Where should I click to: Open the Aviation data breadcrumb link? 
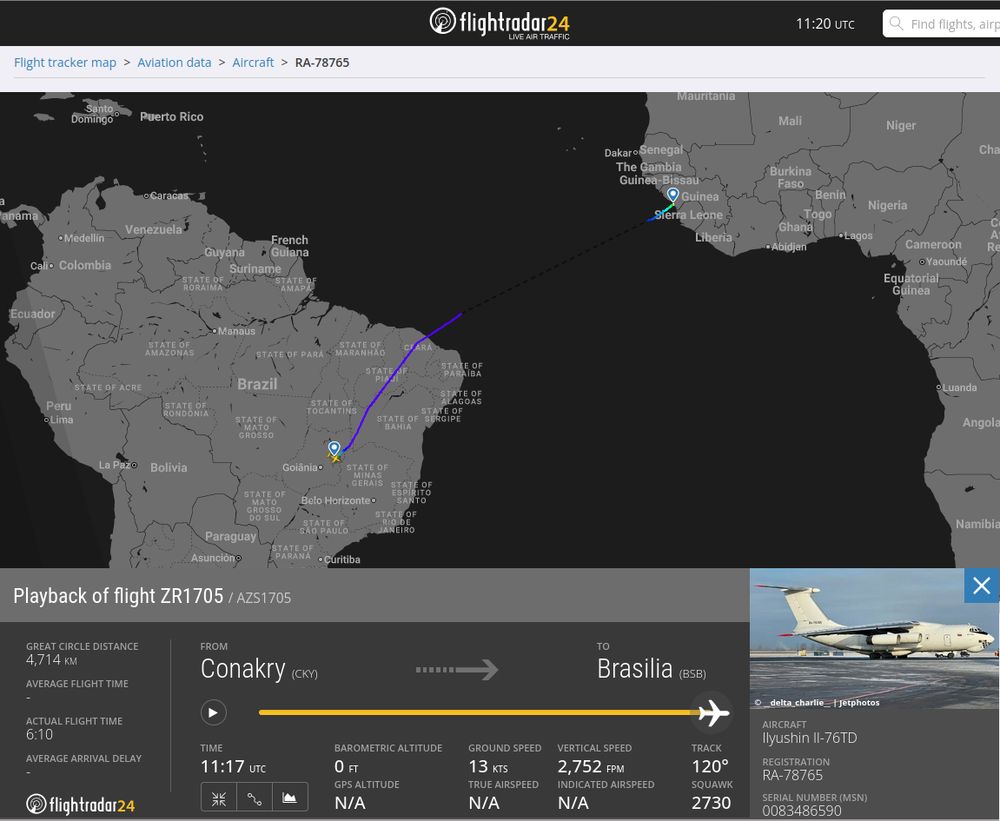(x=174, y=63)
